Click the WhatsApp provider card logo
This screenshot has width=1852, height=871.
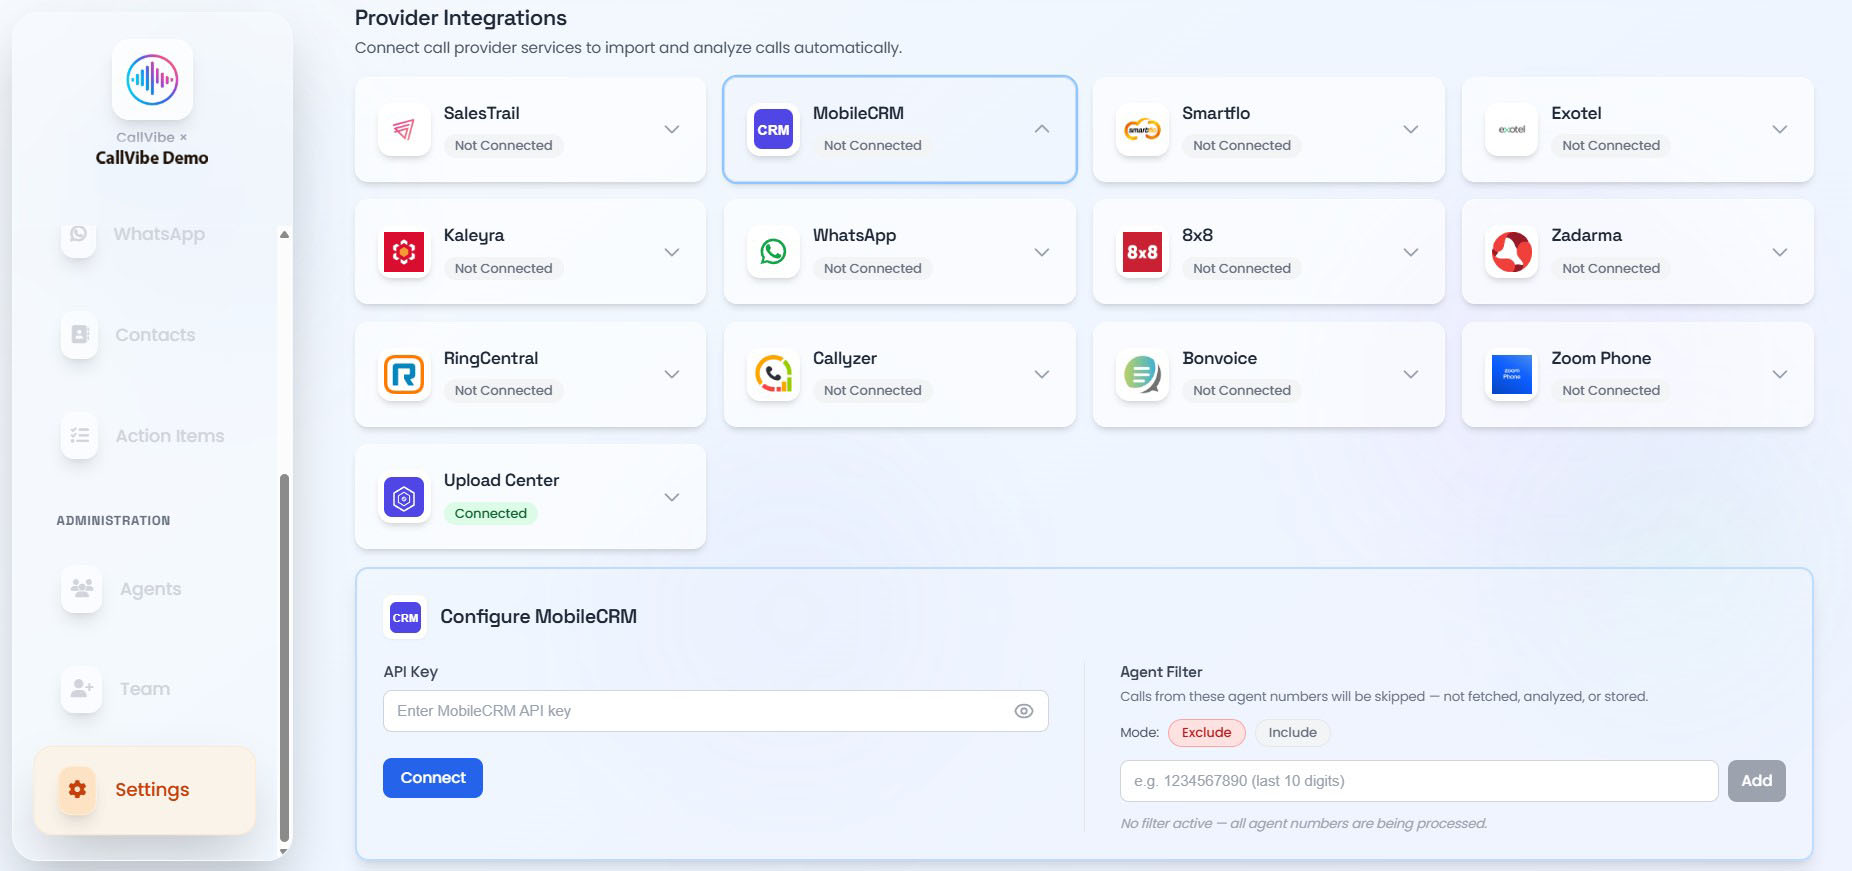pos(773,252)
